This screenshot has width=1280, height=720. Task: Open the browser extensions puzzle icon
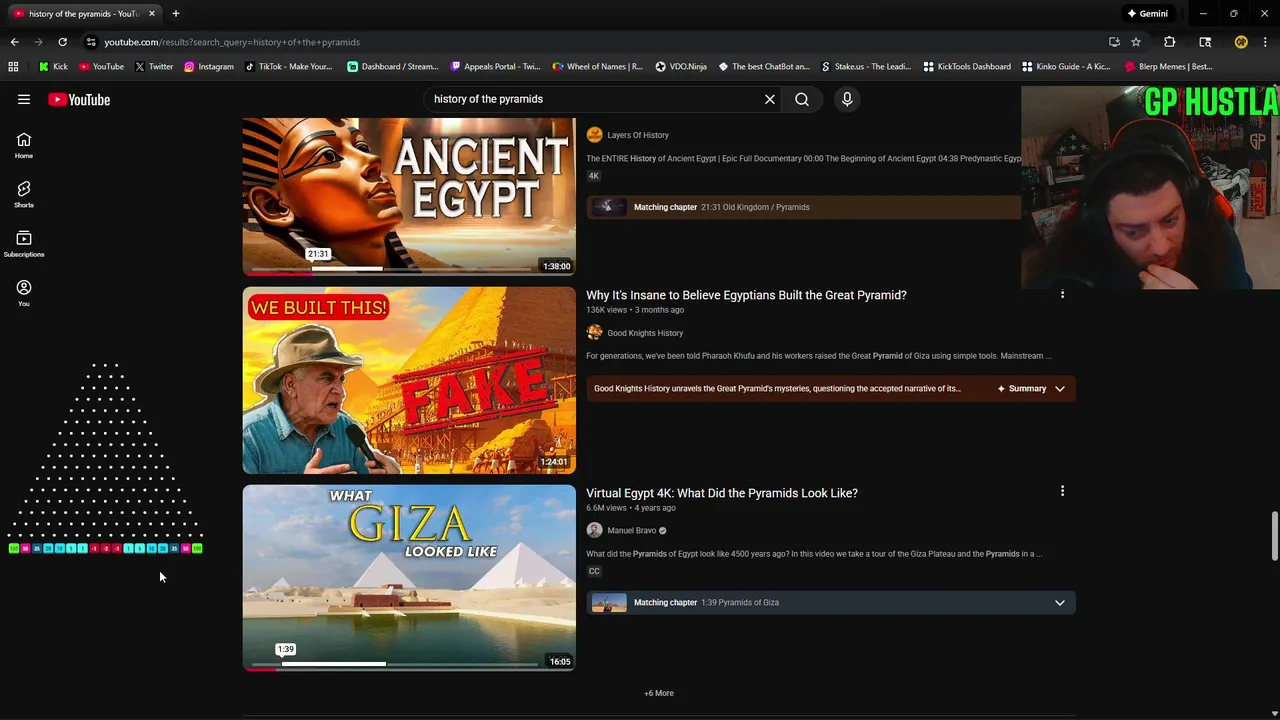click(x=1169, y=42)
